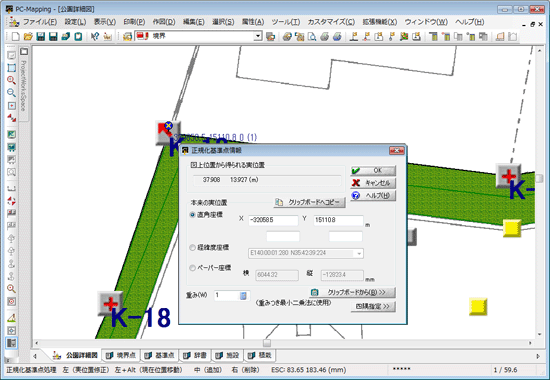The height and width of the screenshot is (380, 550).
Task: Select the zoom in magnifier tool
Action: coord(11,80)
